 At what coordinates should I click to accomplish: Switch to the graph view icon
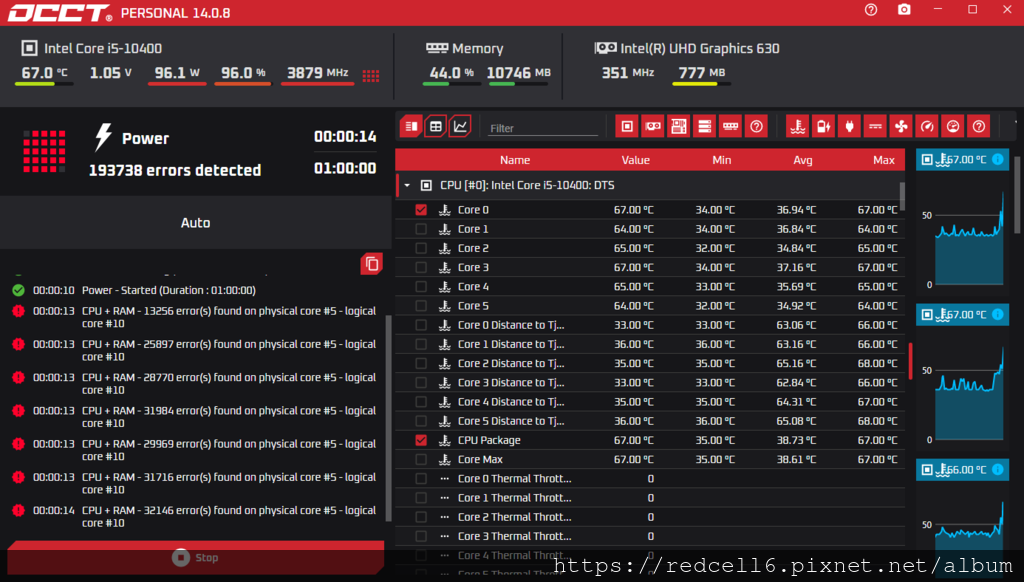(460, 126)
